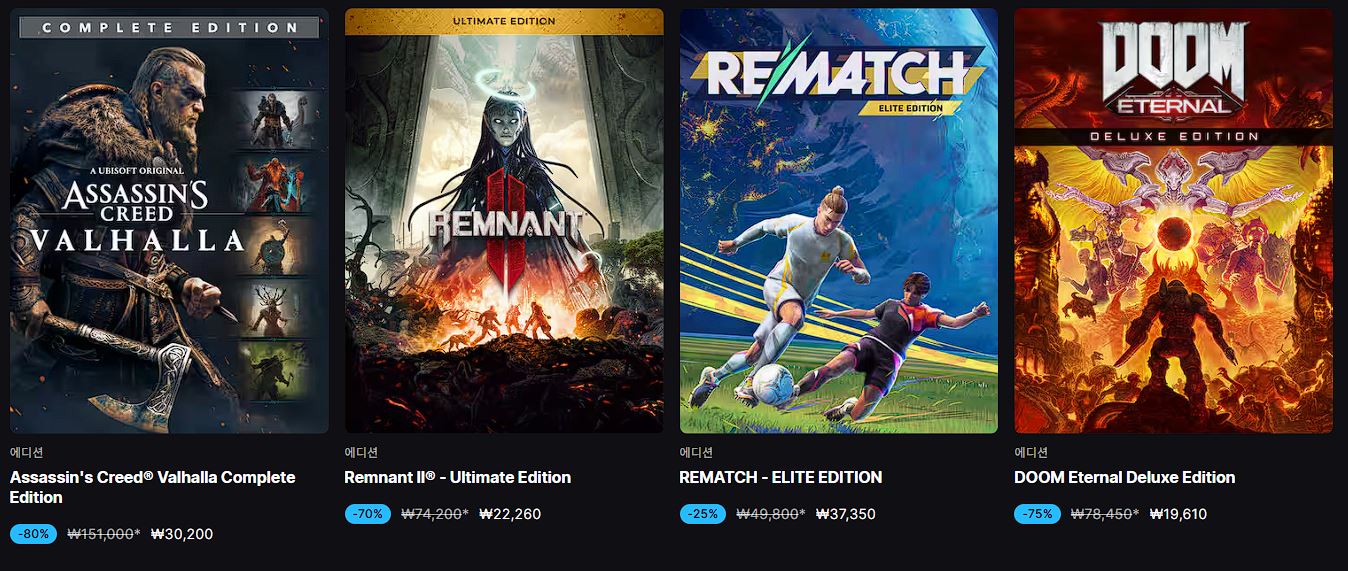Open the DOOM Eternal Deluxe Edition cover

(1173, 221)
